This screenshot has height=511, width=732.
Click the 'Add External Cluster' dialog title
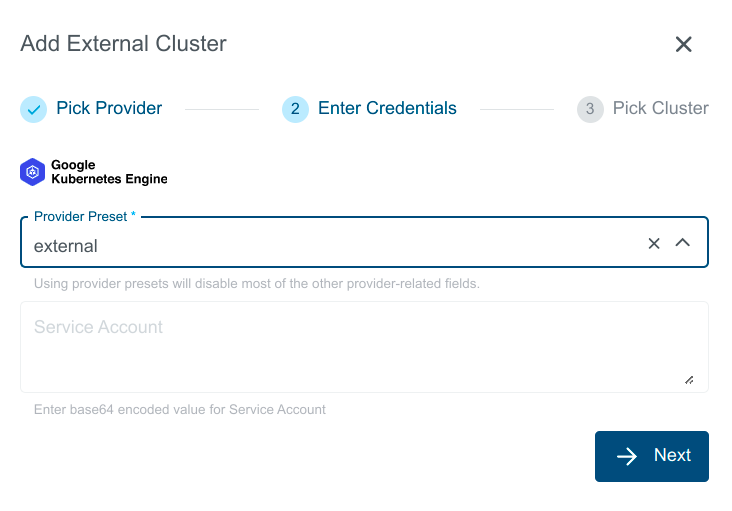coord(123,44)
